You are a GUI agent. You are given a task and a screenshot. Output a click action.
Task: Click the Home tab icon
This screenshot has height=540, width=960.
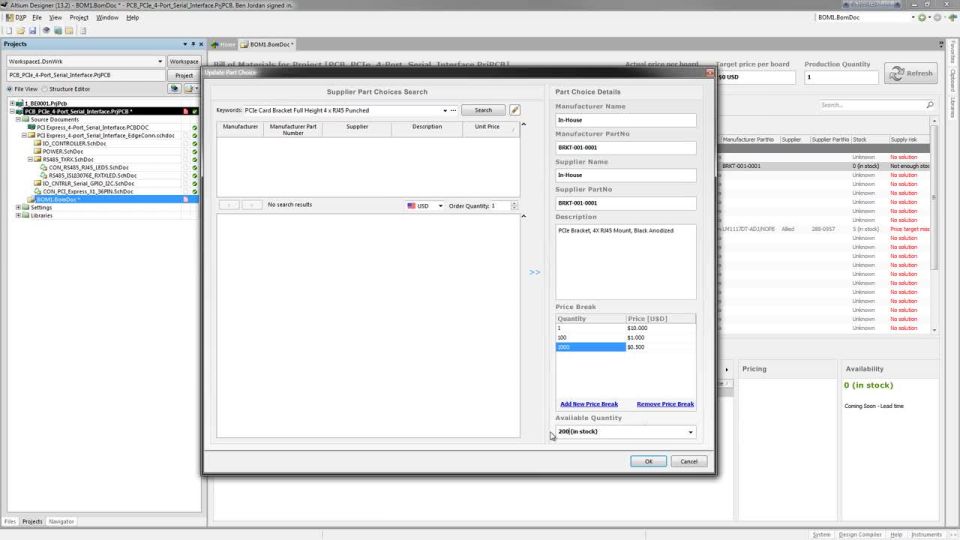pos(215,45)
